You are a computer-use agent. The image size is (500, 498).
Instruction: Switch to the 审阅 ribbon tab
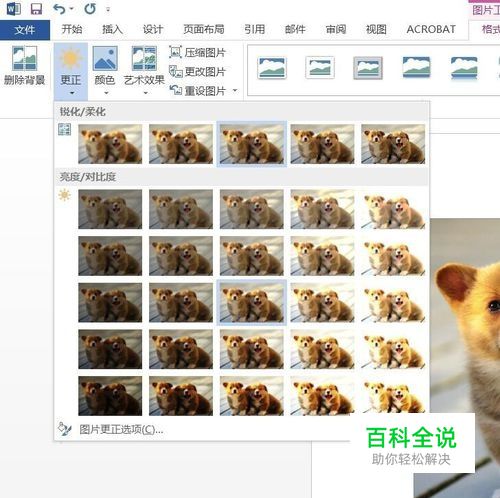(x=336, y=29)
